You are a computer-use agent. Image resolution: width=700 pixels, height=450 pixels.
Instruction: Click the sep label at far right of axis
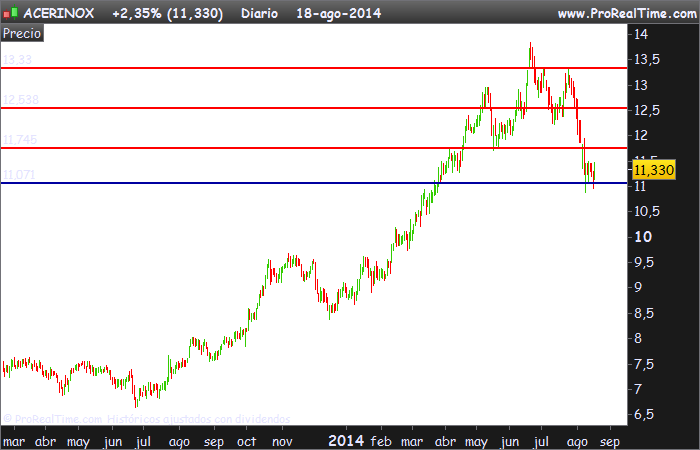610,442
